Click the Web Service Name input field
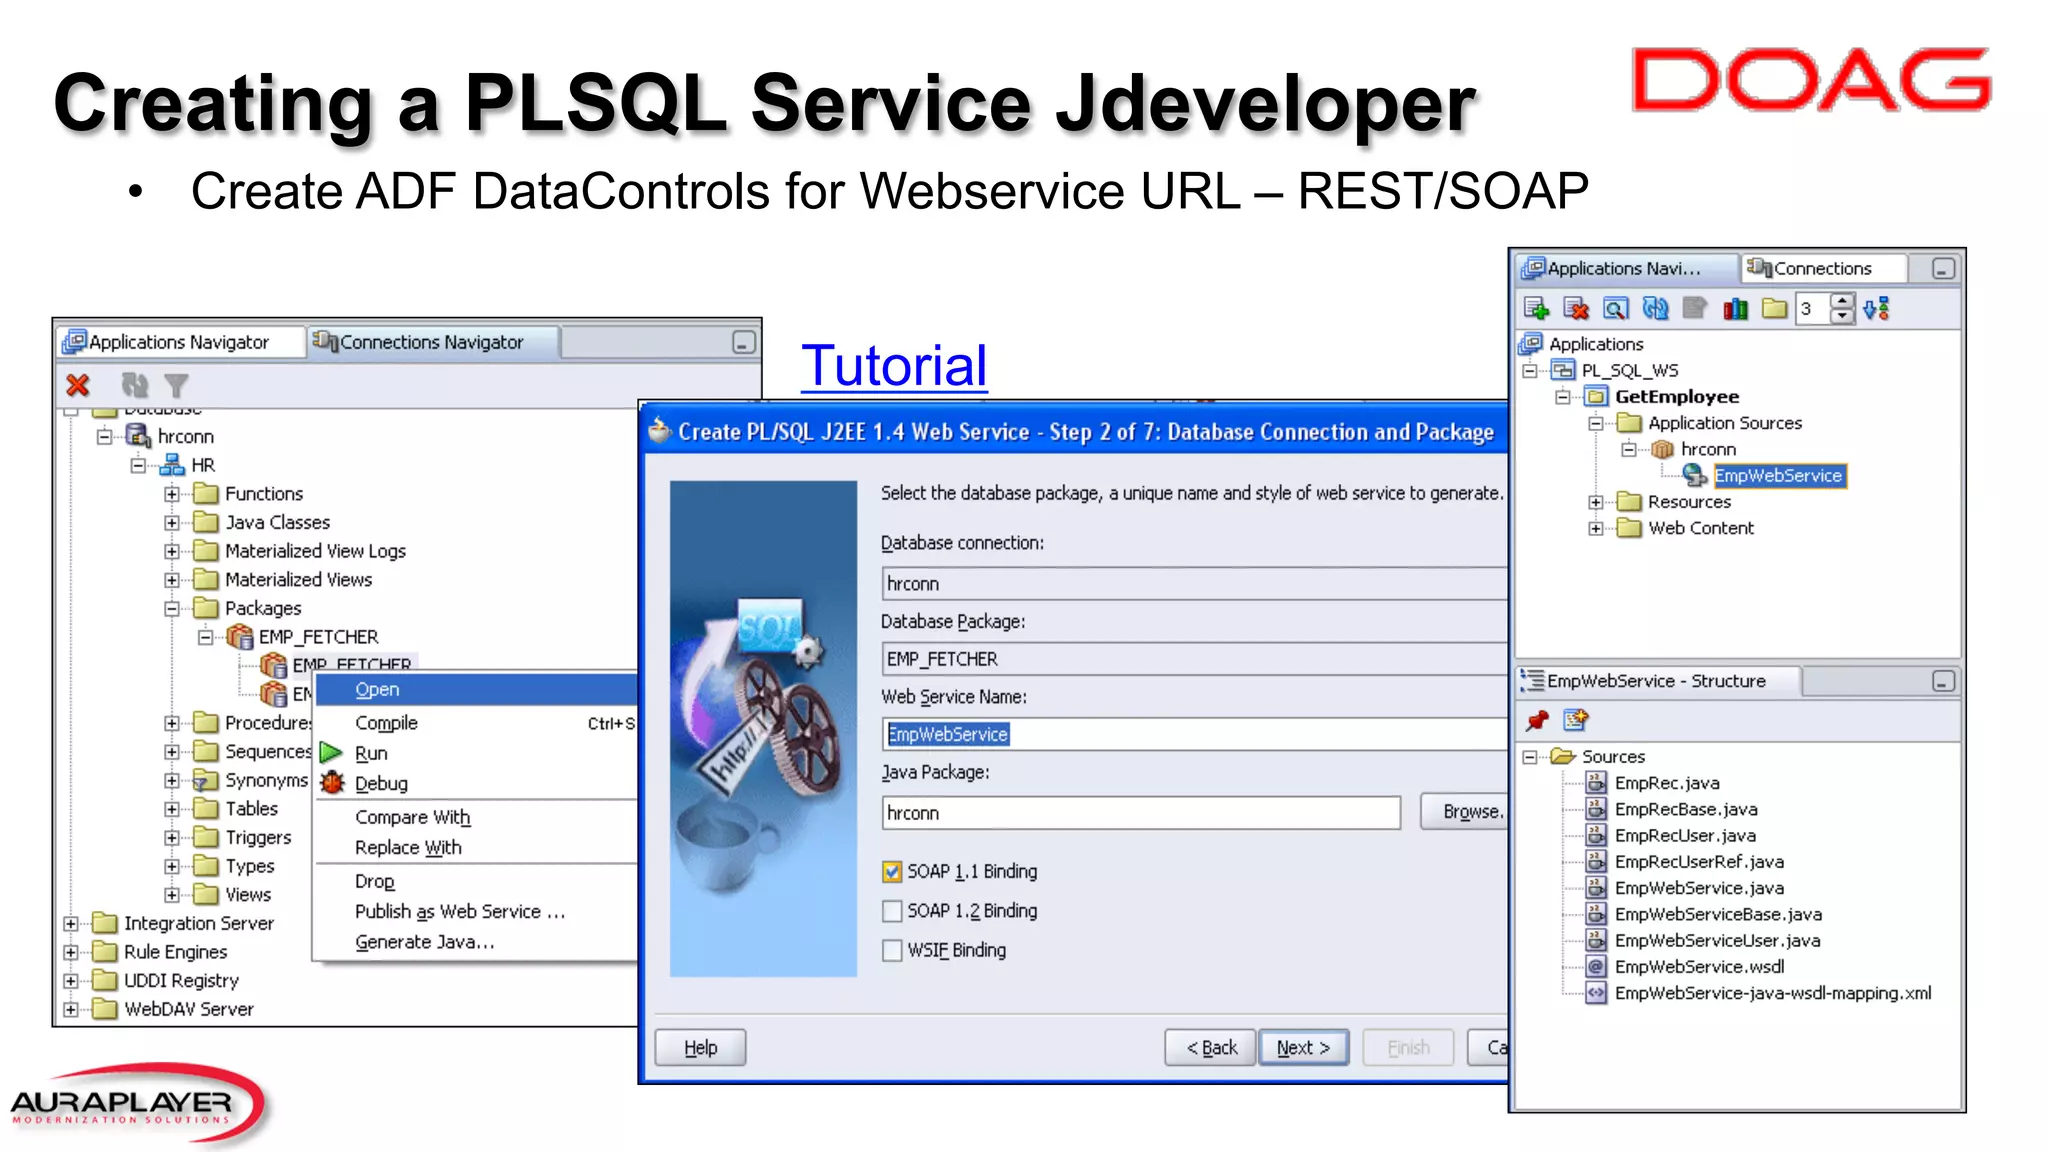The height and width of the screenshot is (1152, 2048). (x=1194, y=734)
